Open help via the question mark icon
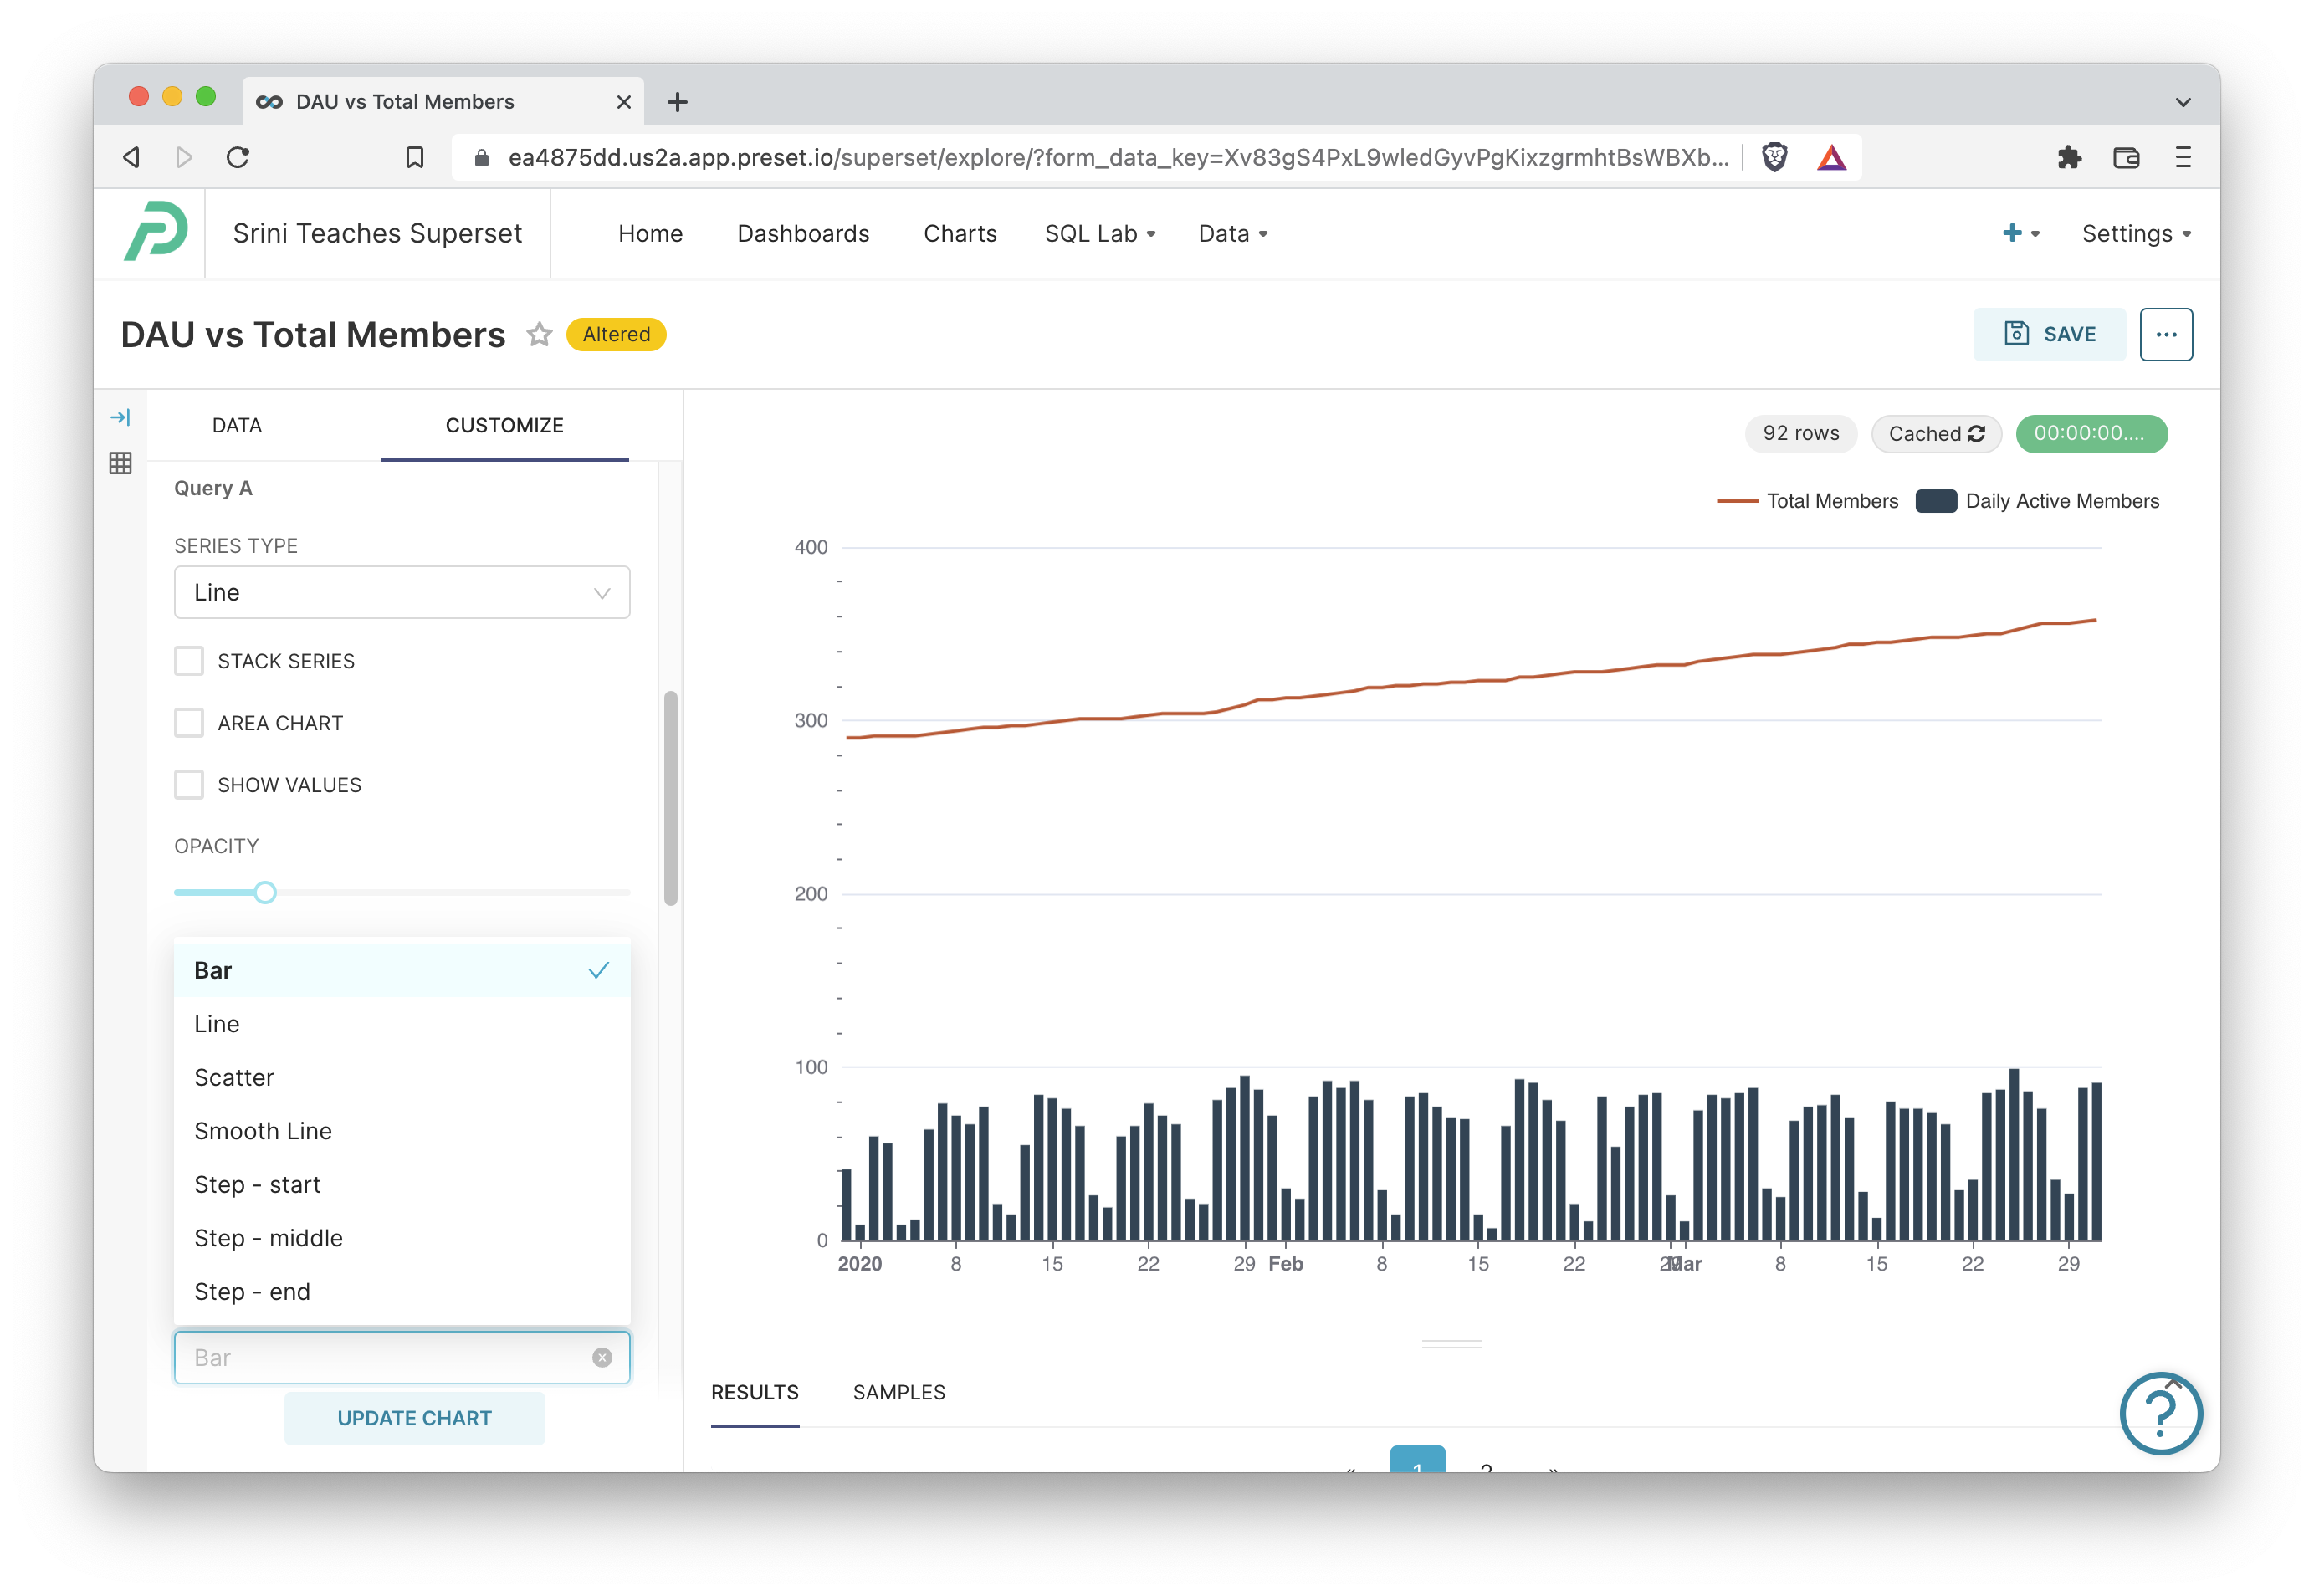 (2161, 1413)
